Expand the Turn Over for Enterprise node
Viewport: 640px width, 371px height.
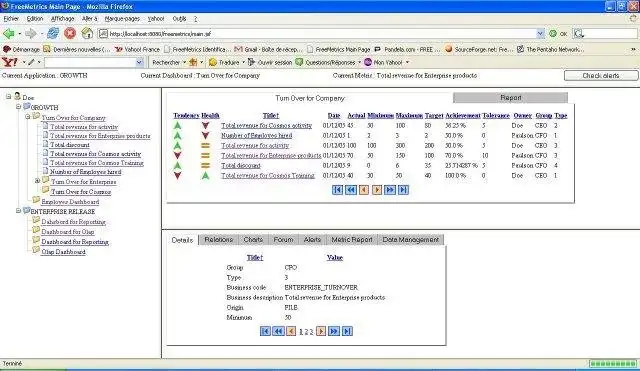(x=37, y=180)
